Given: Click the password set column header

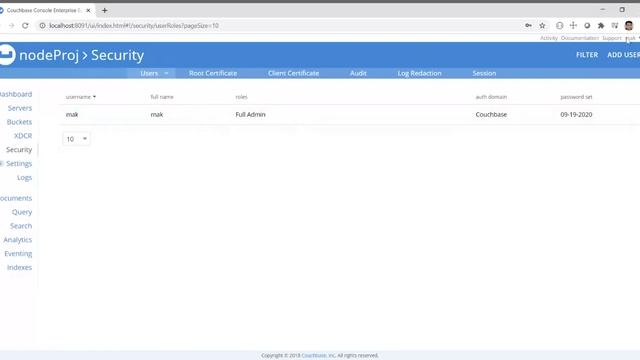Looking at the screenshot, I should point(576,97).
